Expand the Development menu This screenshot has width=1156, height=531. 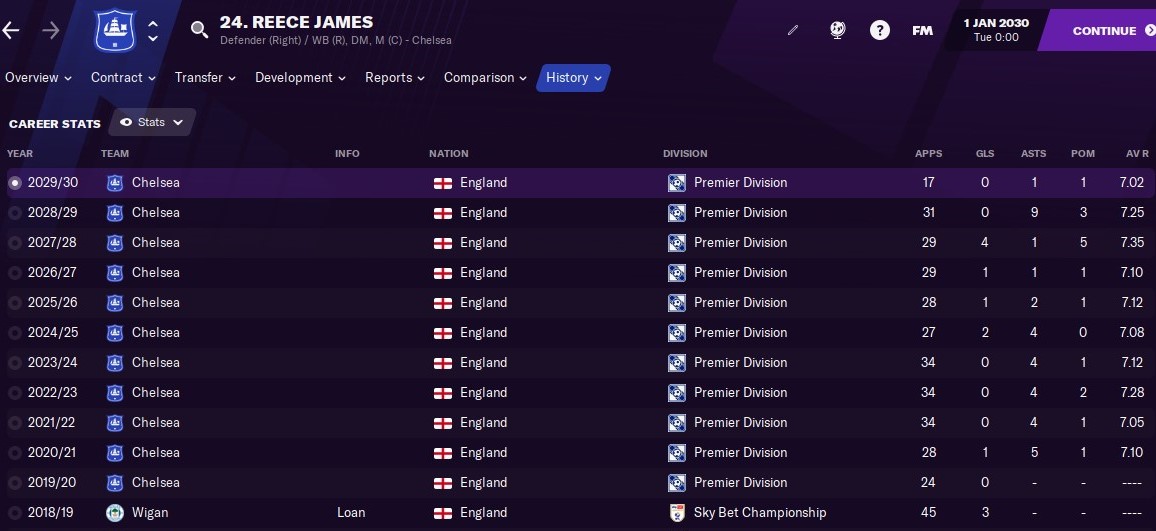point(300,77)
